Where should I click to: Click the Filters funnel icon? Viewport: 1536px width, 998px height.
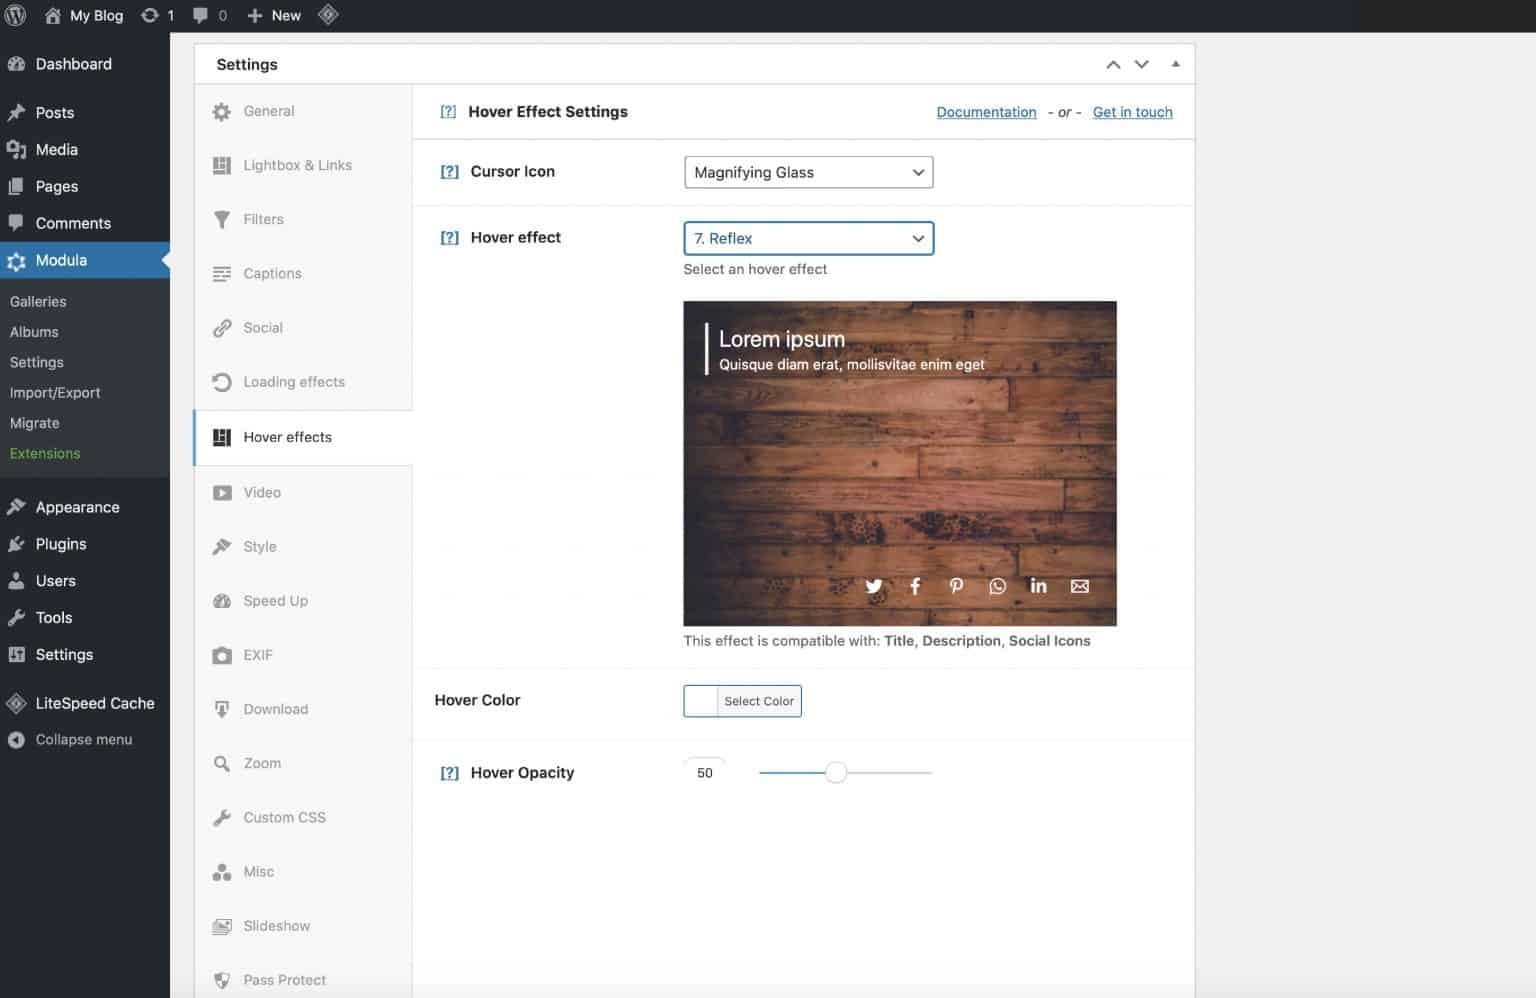tap(221, 219)
